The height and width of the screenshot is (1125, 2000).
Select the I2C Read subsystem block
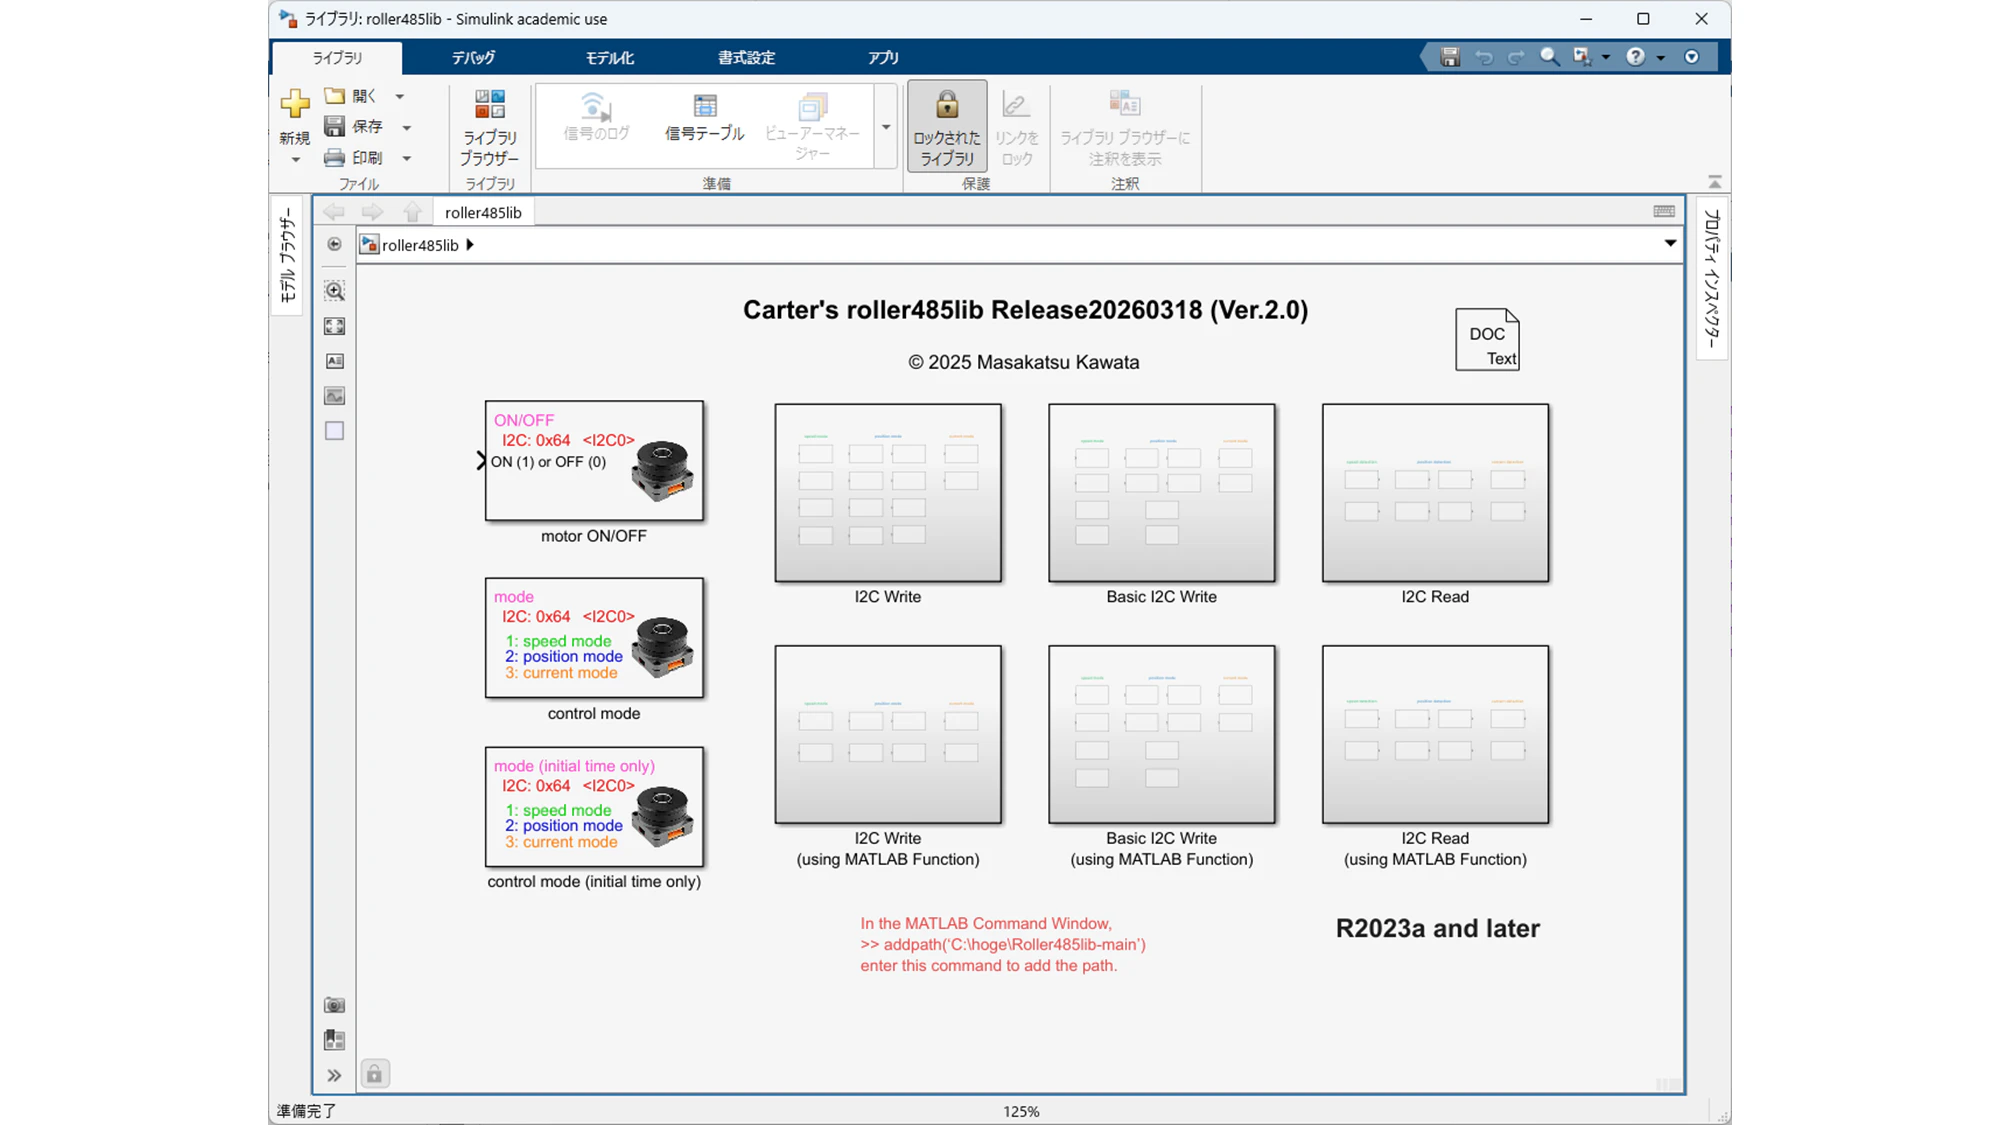click(1435, 493)
